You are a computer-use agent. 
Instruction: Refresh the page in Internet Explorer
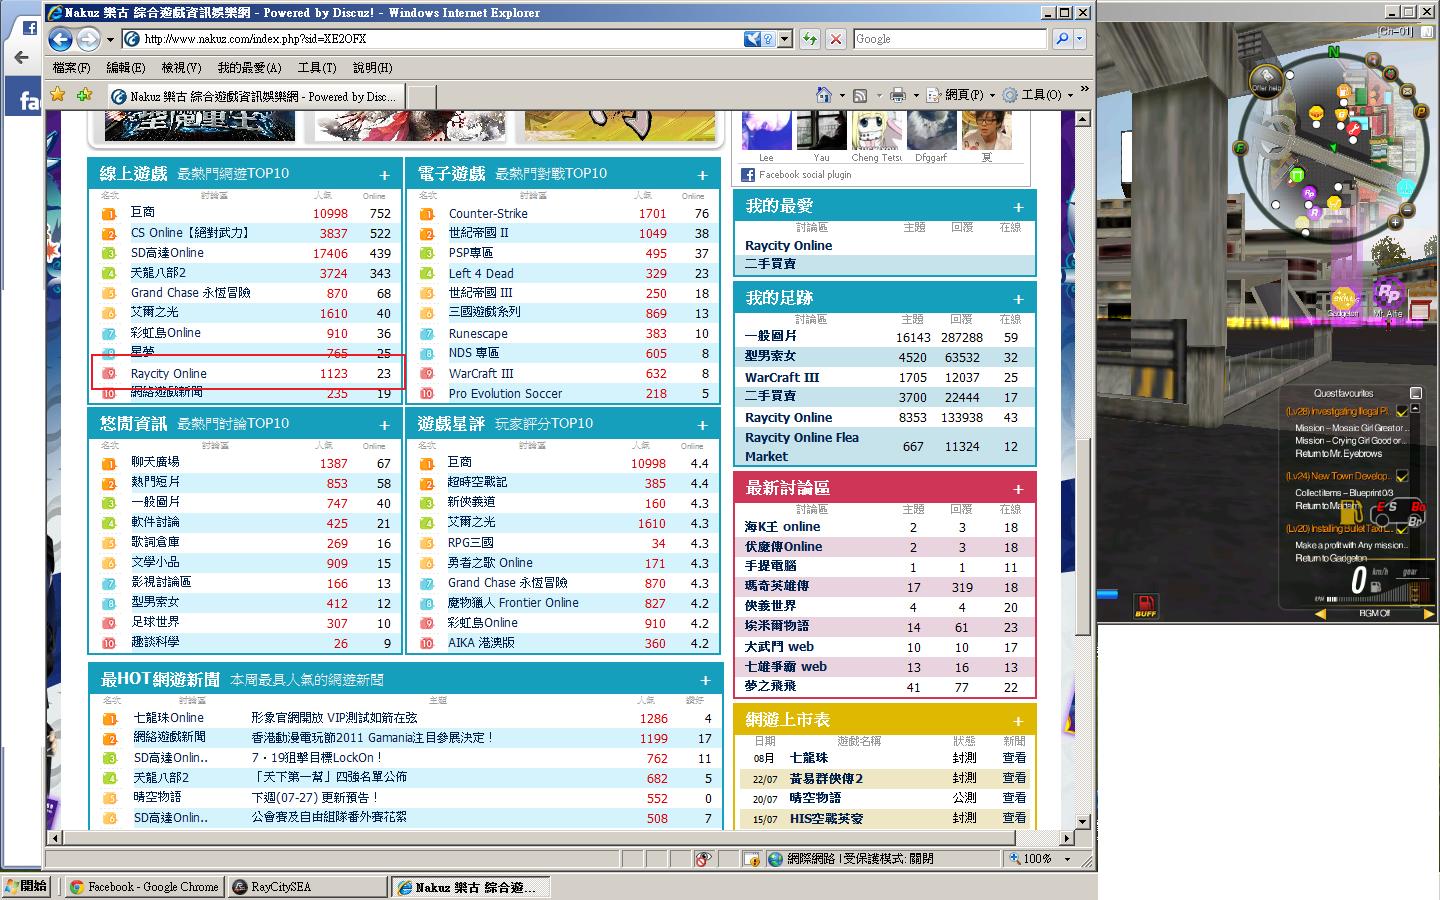coord(809,39)
